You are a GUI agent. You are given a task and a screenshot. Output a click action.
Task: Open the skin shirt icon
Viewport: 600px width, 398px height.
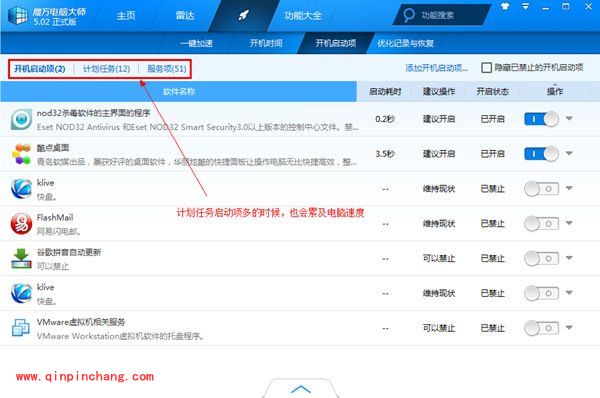[505, 6]
